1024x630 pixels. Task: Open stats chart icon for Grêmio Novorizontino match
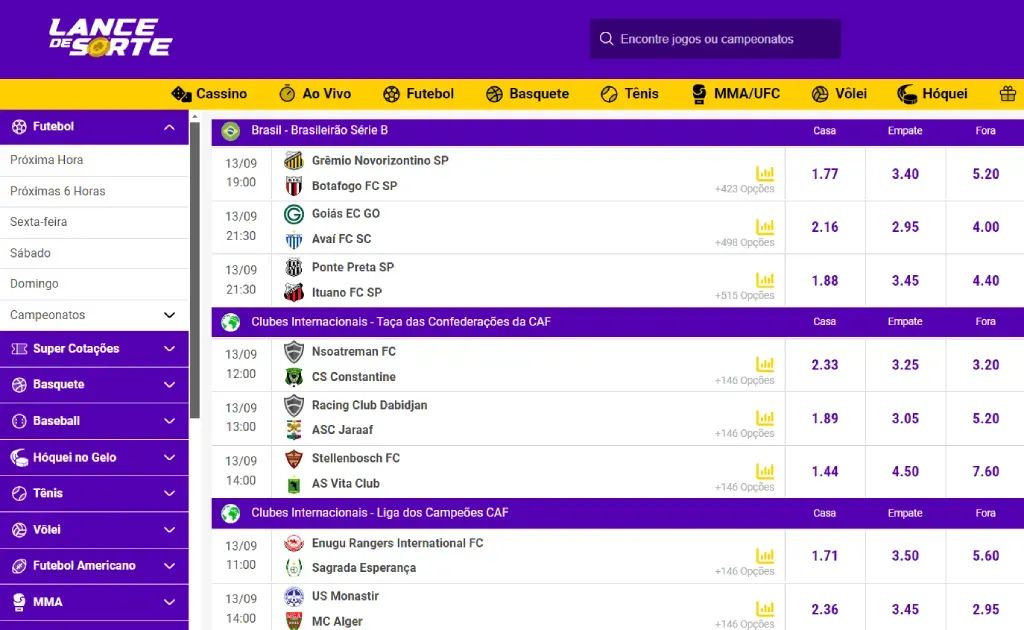click(x=765, y=174)
